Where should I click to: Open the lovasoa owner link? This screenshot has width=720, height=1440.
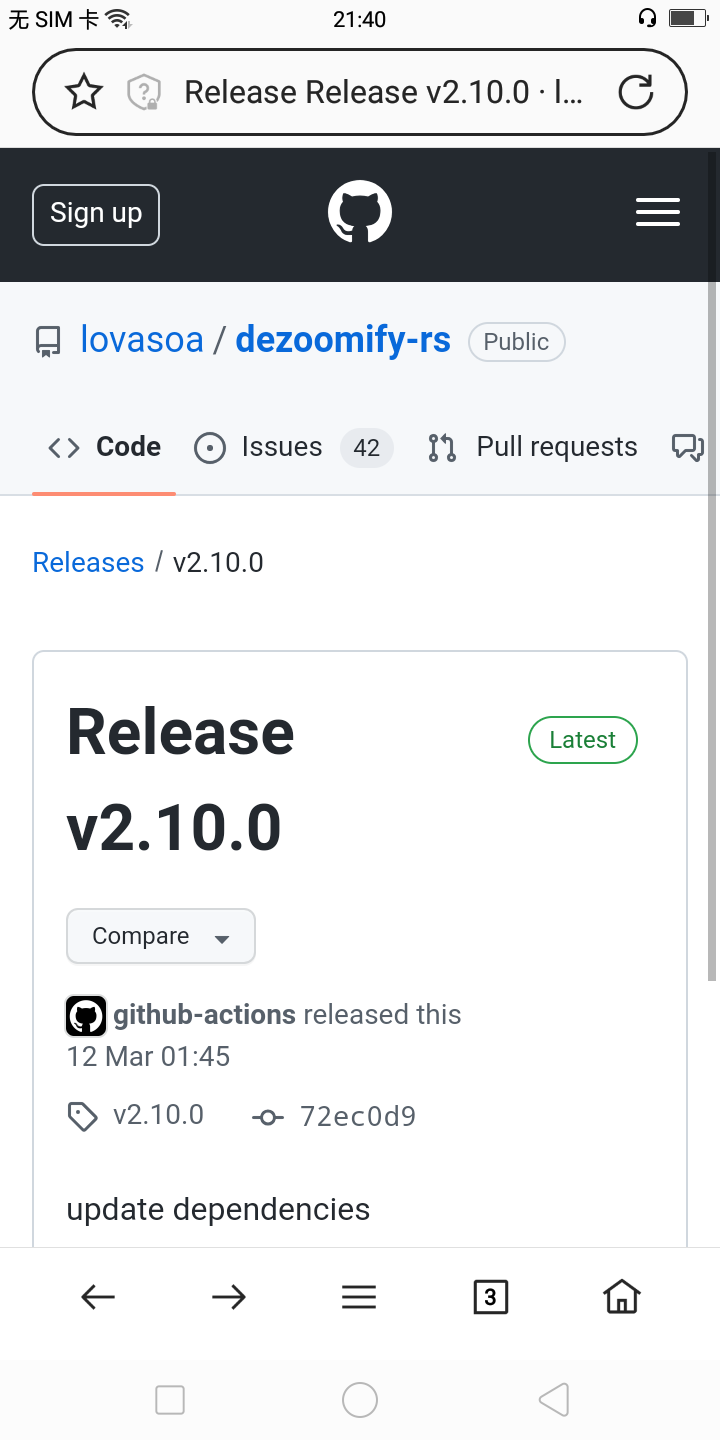(142, 340)
